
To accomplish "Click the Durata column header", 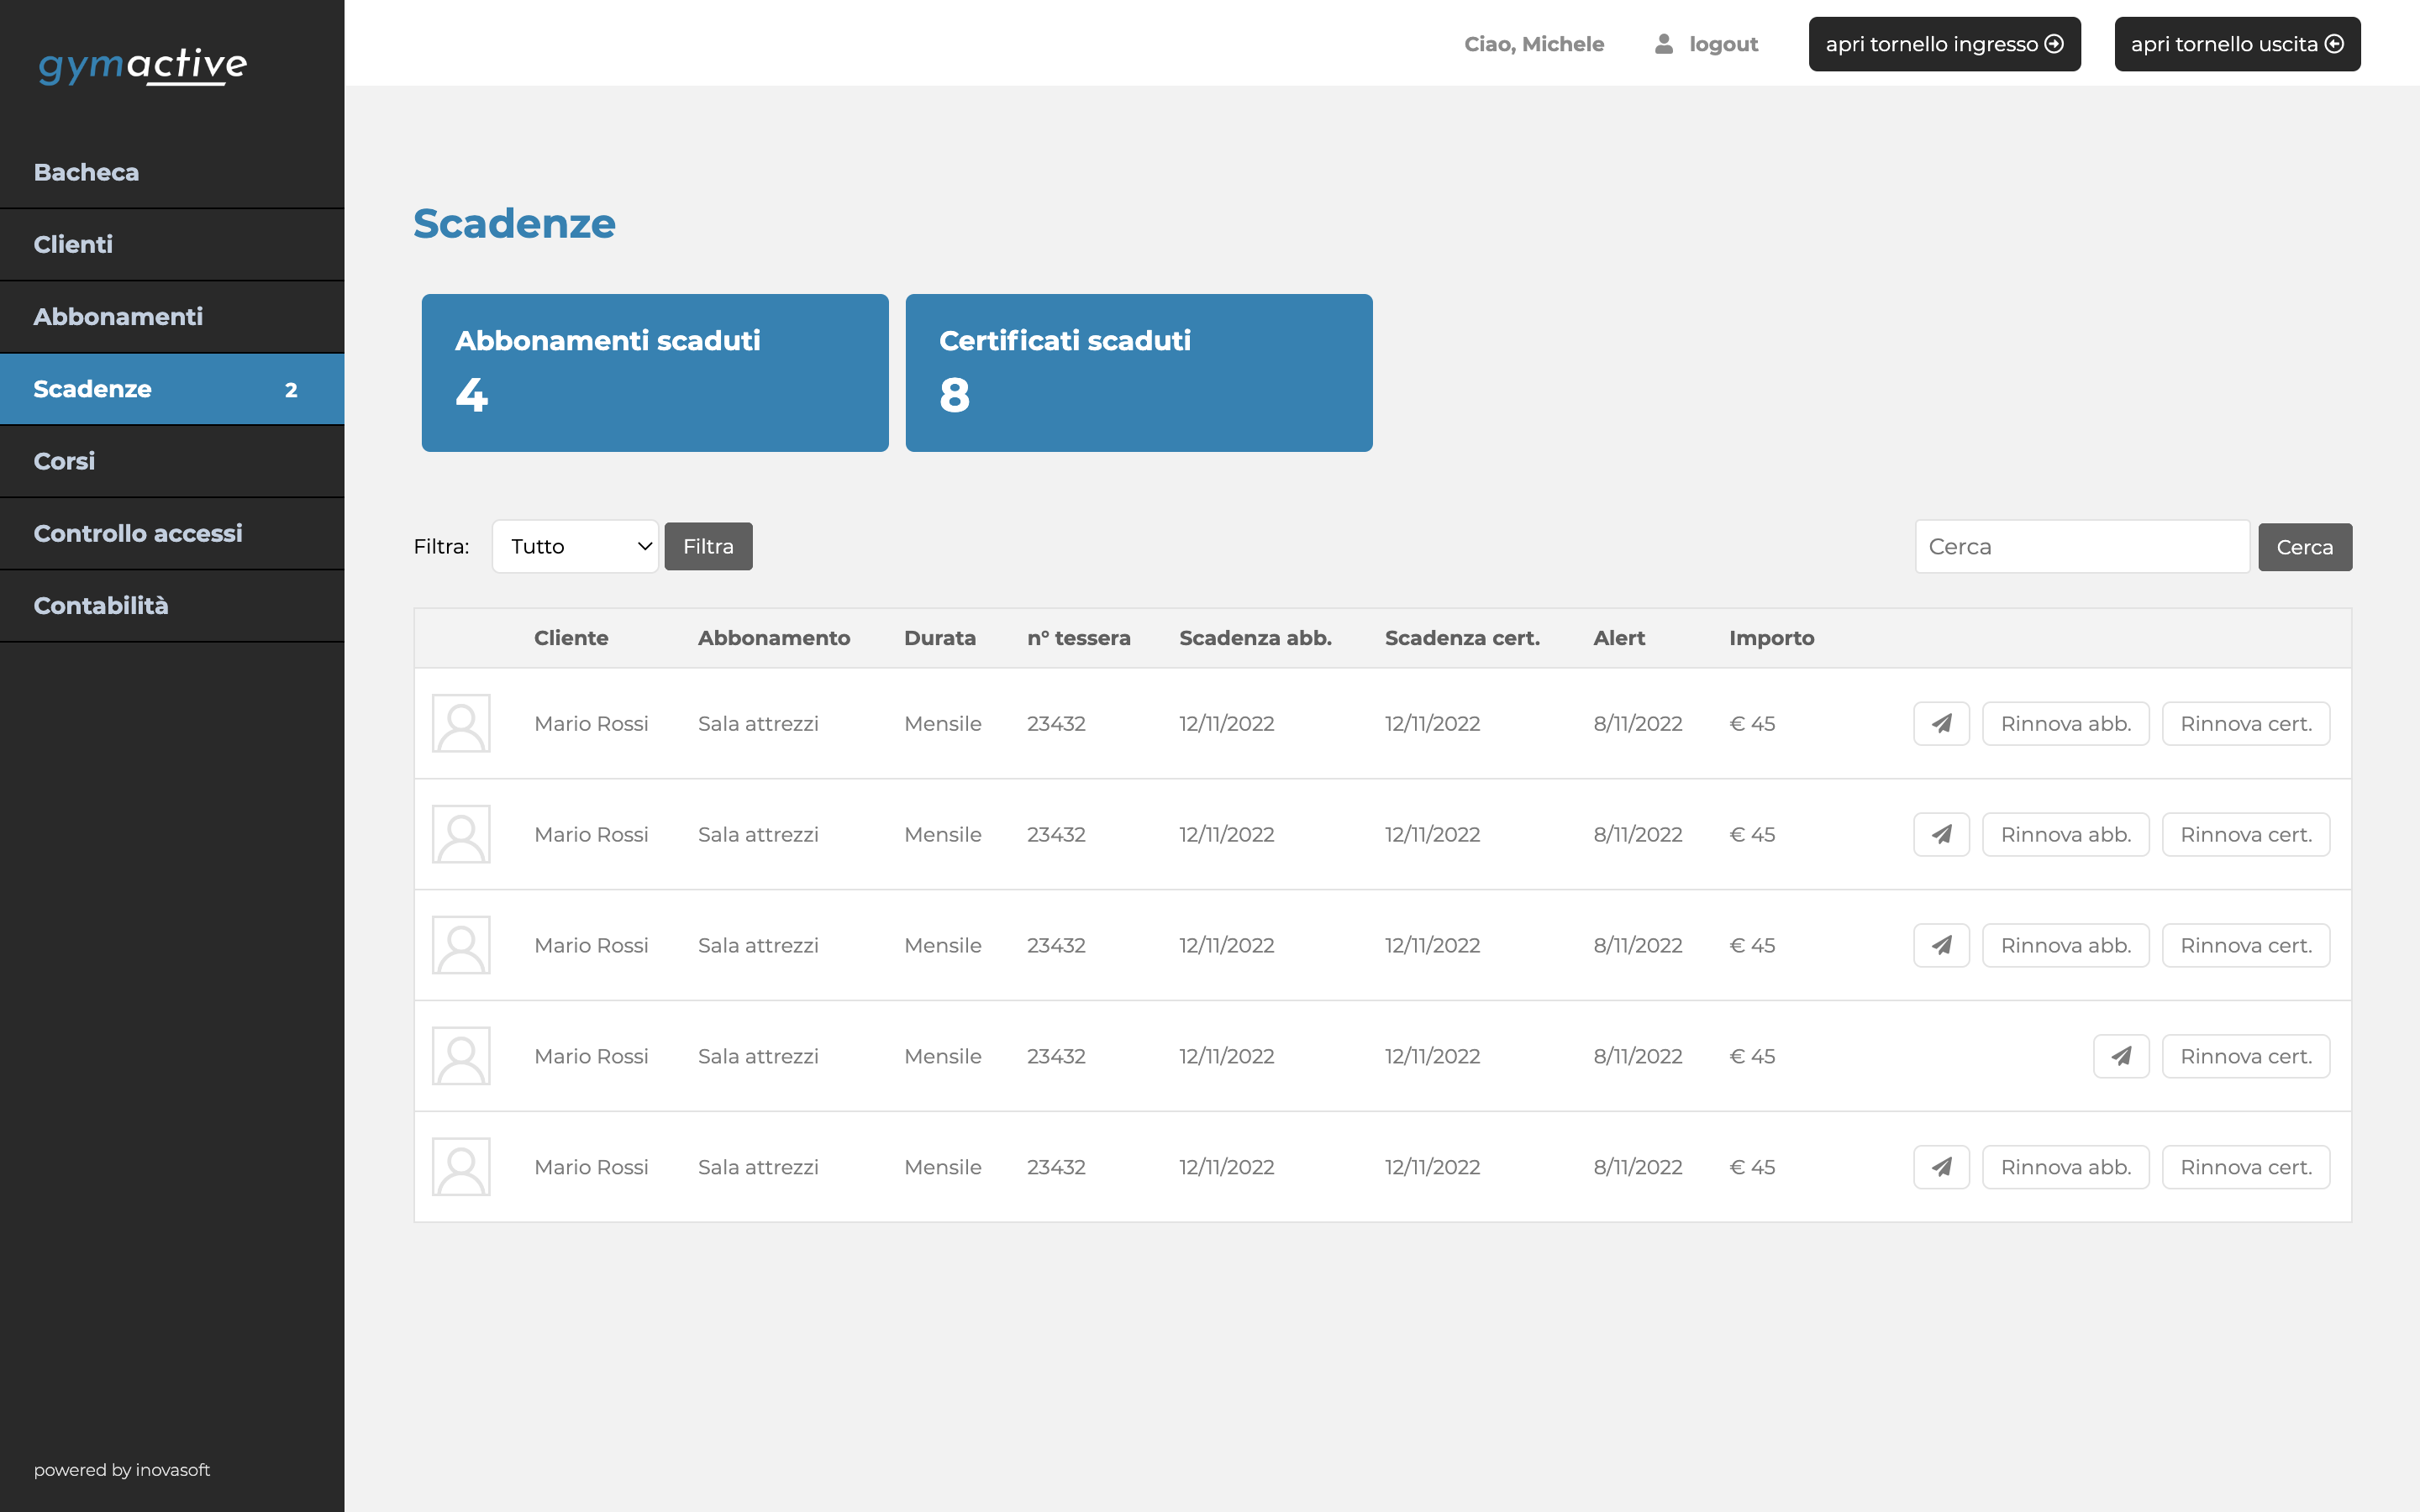I will click(x=940, y=638).
